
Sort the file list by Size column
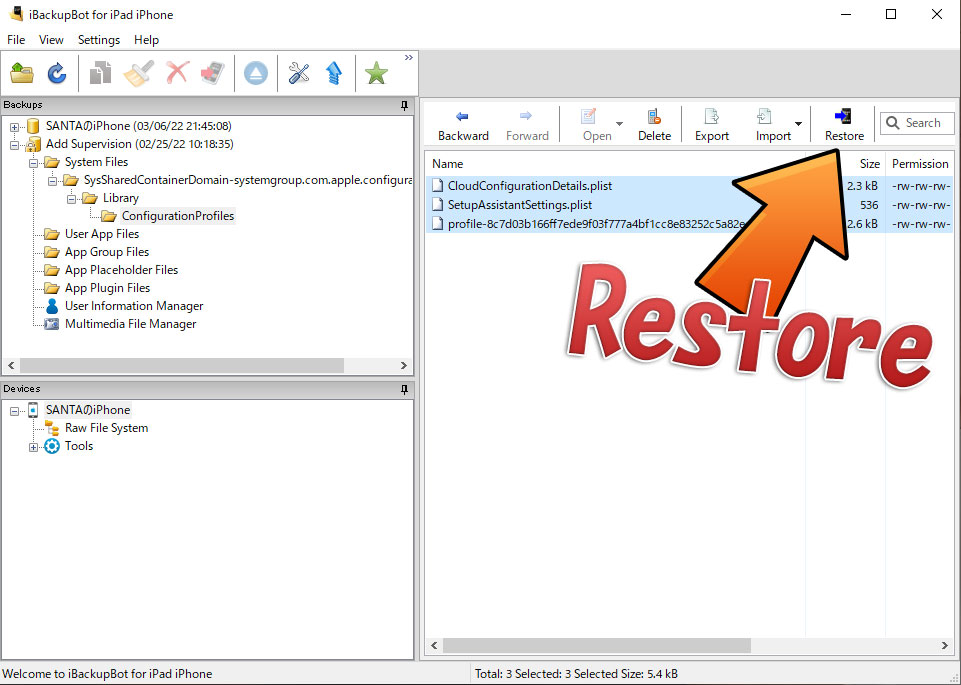coord(870,164)
